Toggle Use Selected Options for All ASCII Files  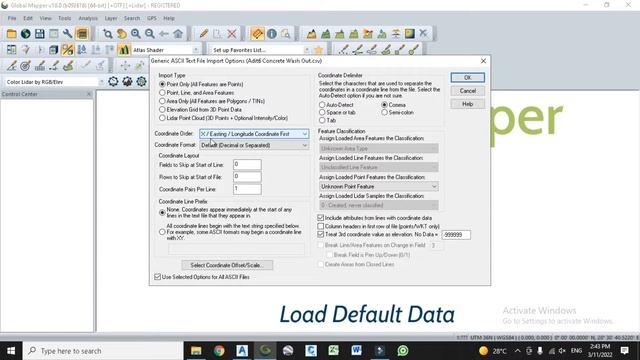coord(158,277)
